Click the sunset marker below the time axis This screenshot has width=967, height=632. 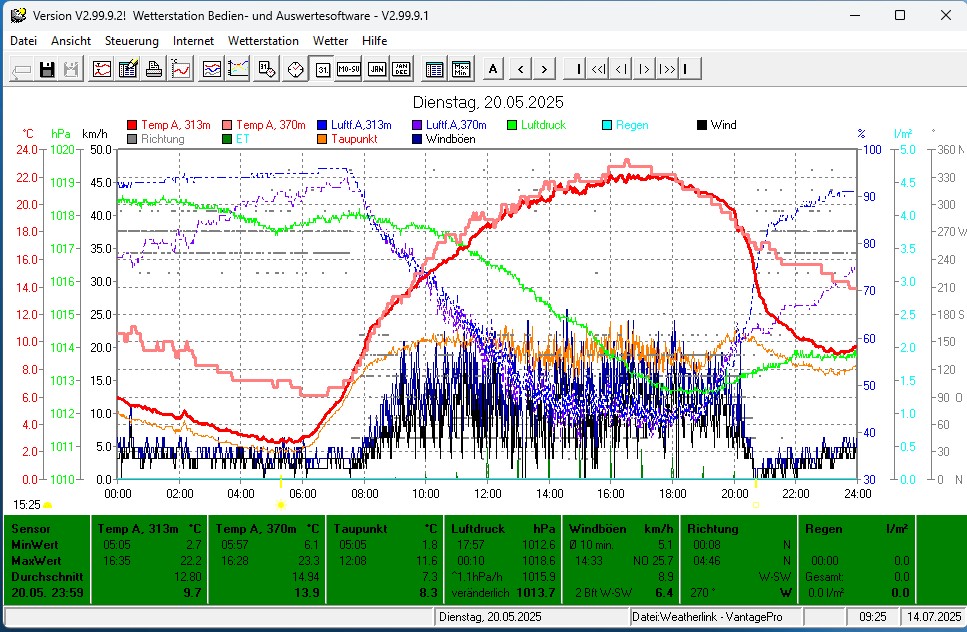[x=755, y=505]
